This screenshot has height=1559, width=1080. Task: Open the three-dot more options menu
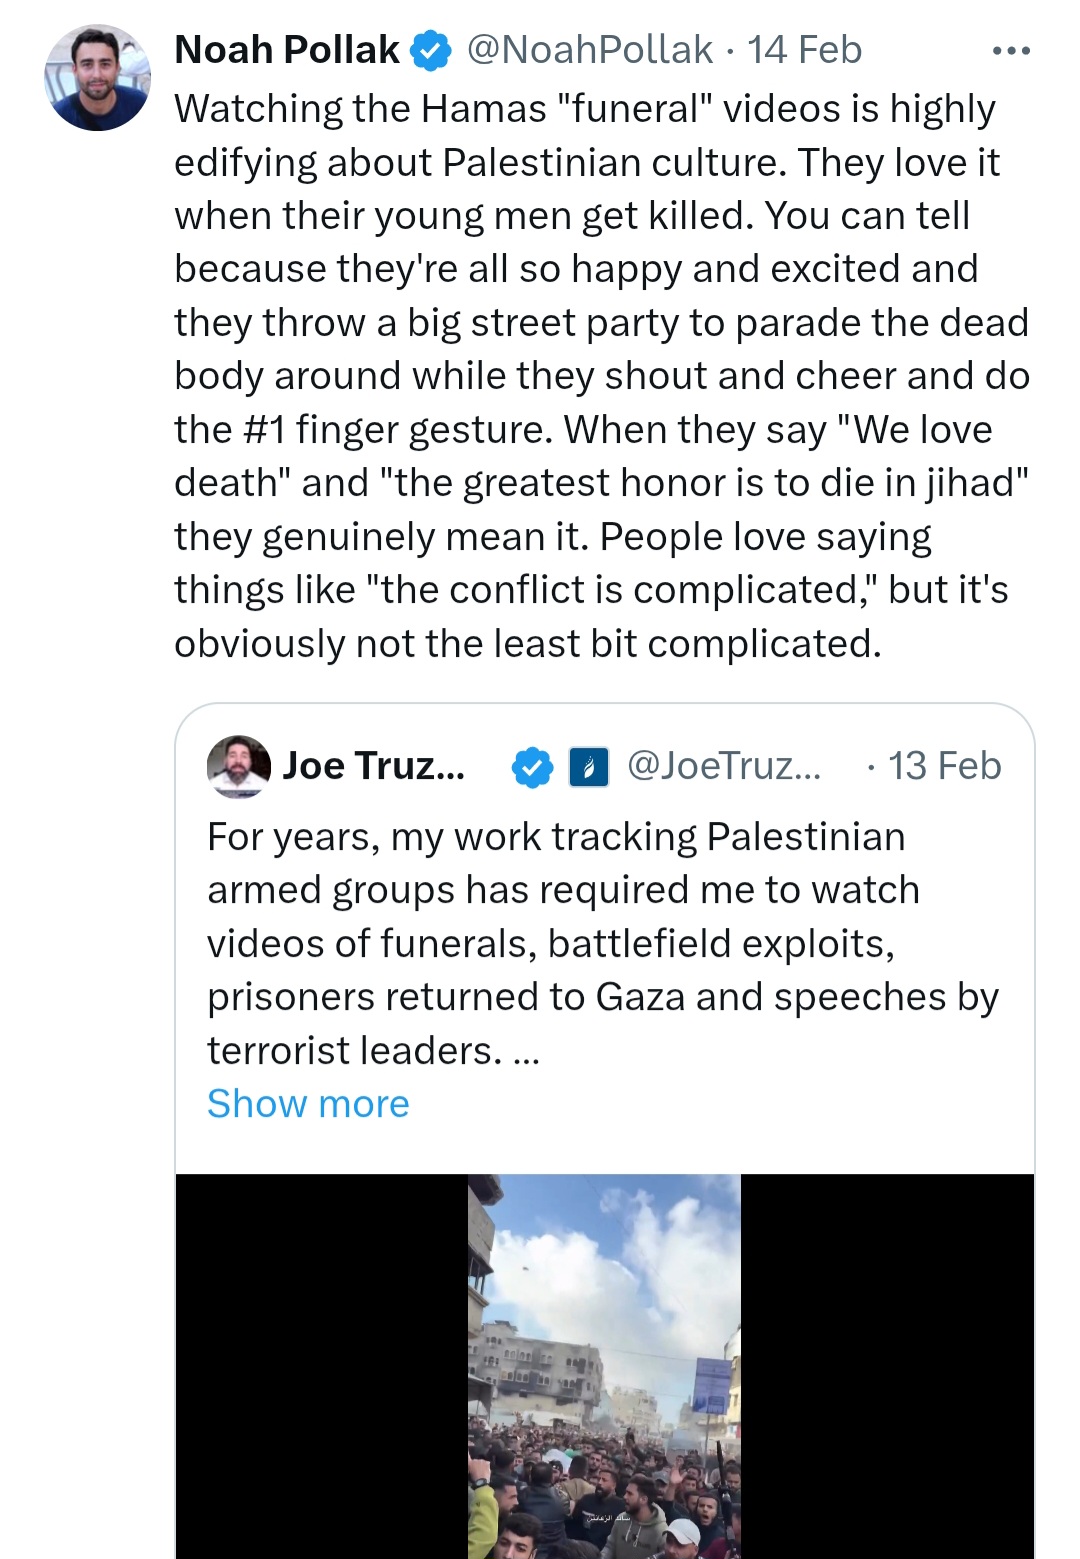point(1011,51)
